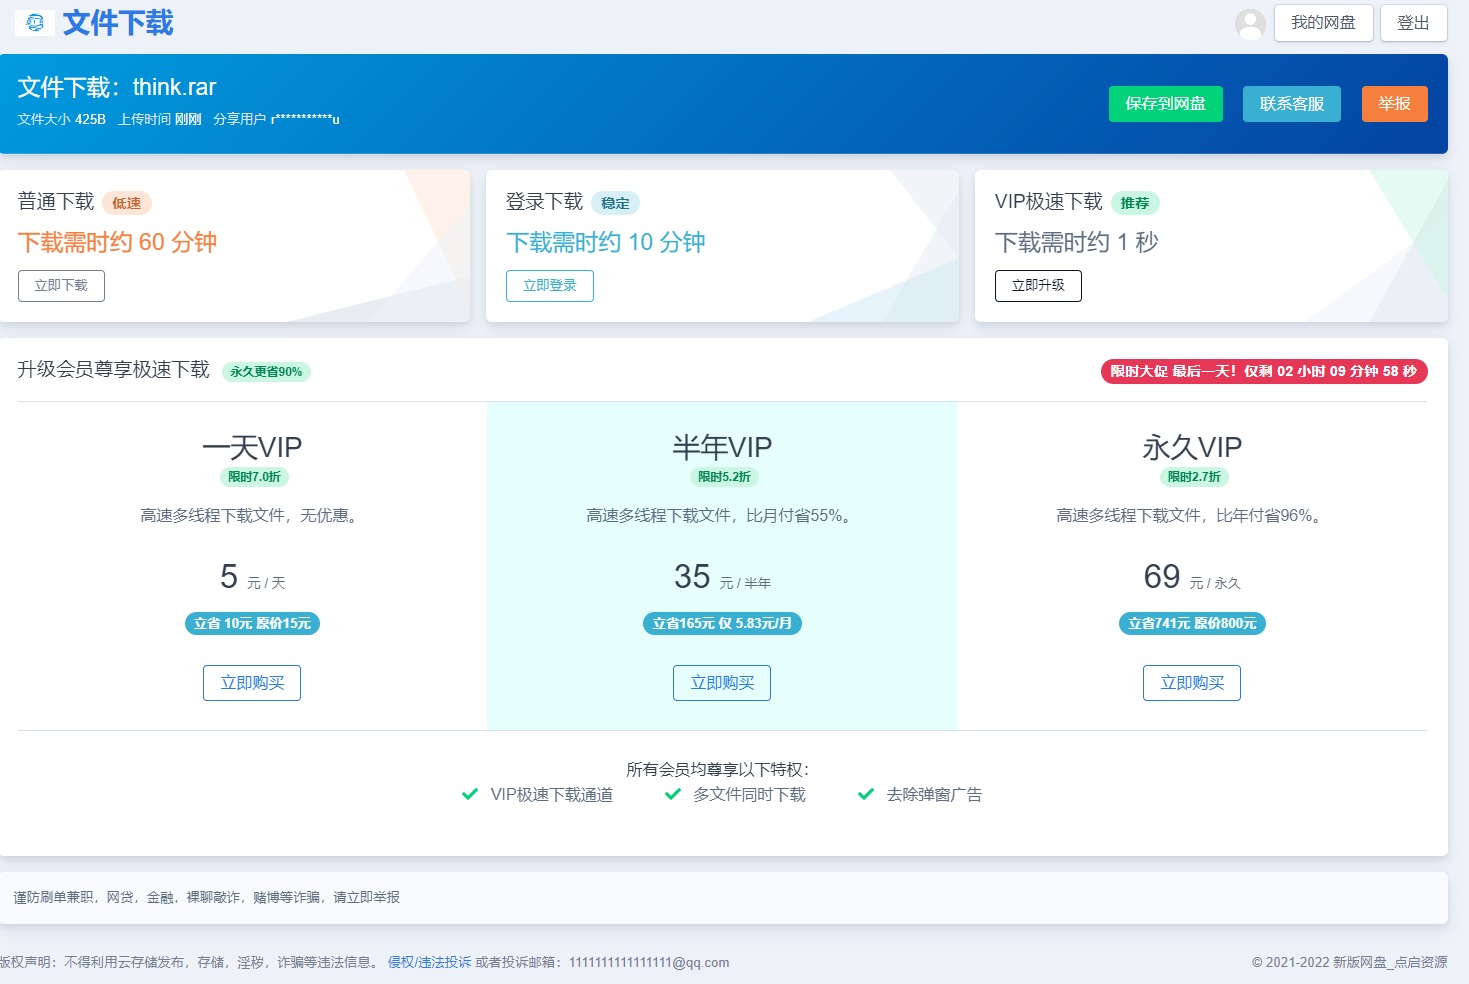This screenshot has height=984, width=1469.
Task: Click 下载需时约 60 分钟 text
Action: click(117, 242)
